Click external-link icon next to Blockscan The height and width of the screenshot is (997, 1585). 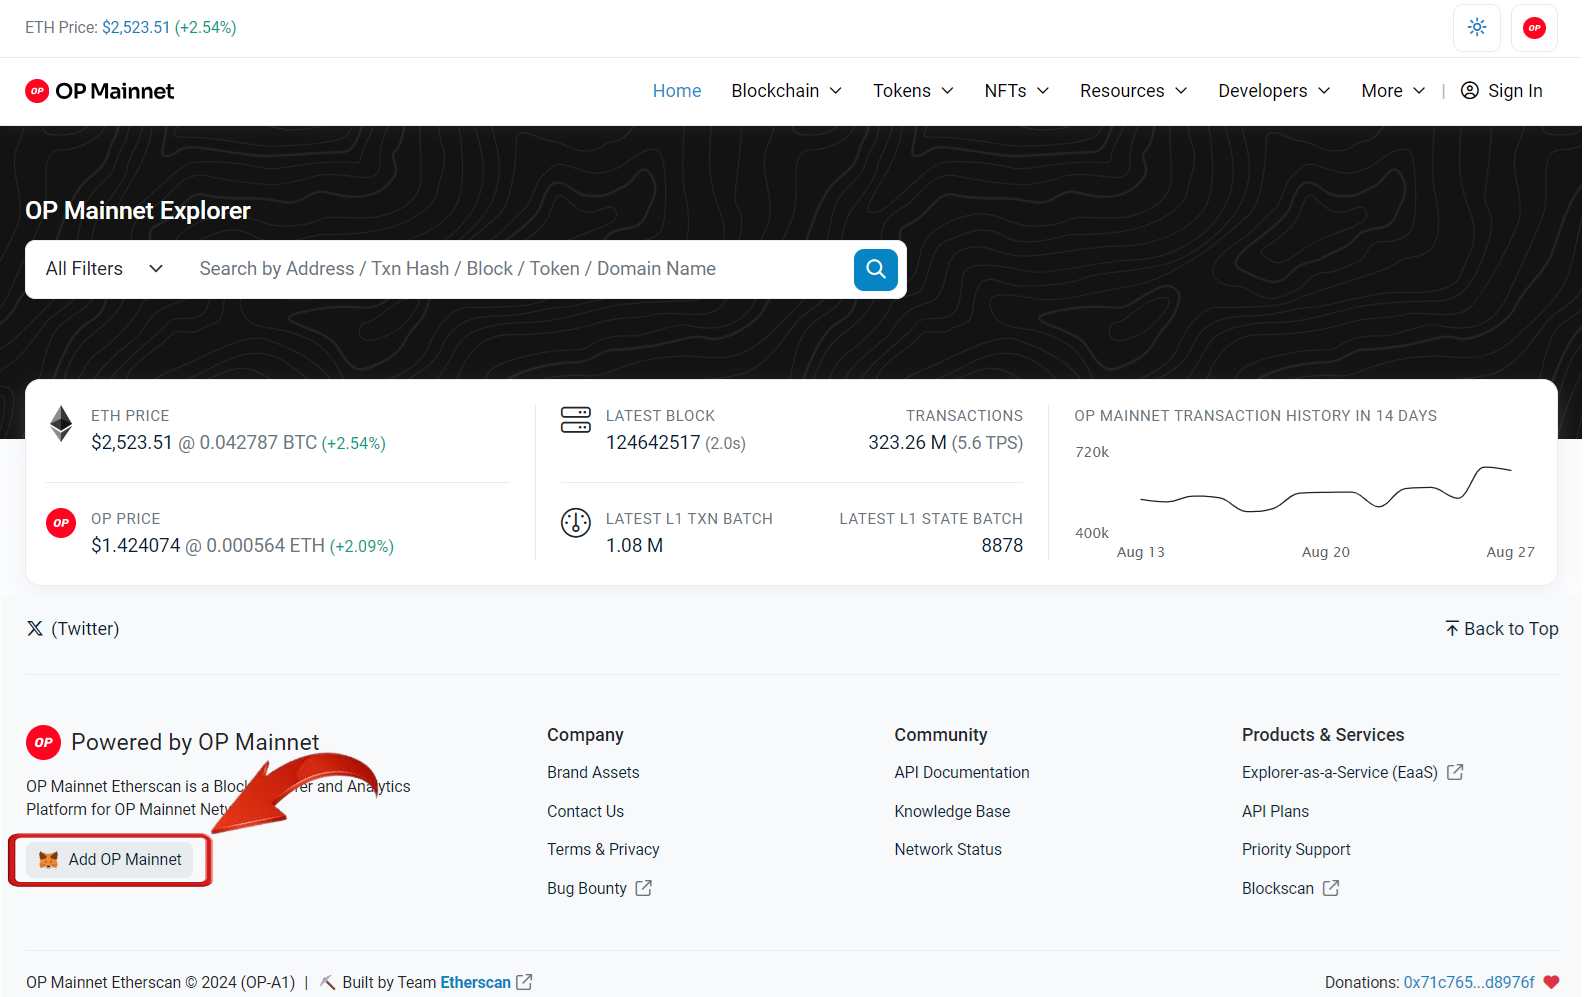(x=1331, y=888)
